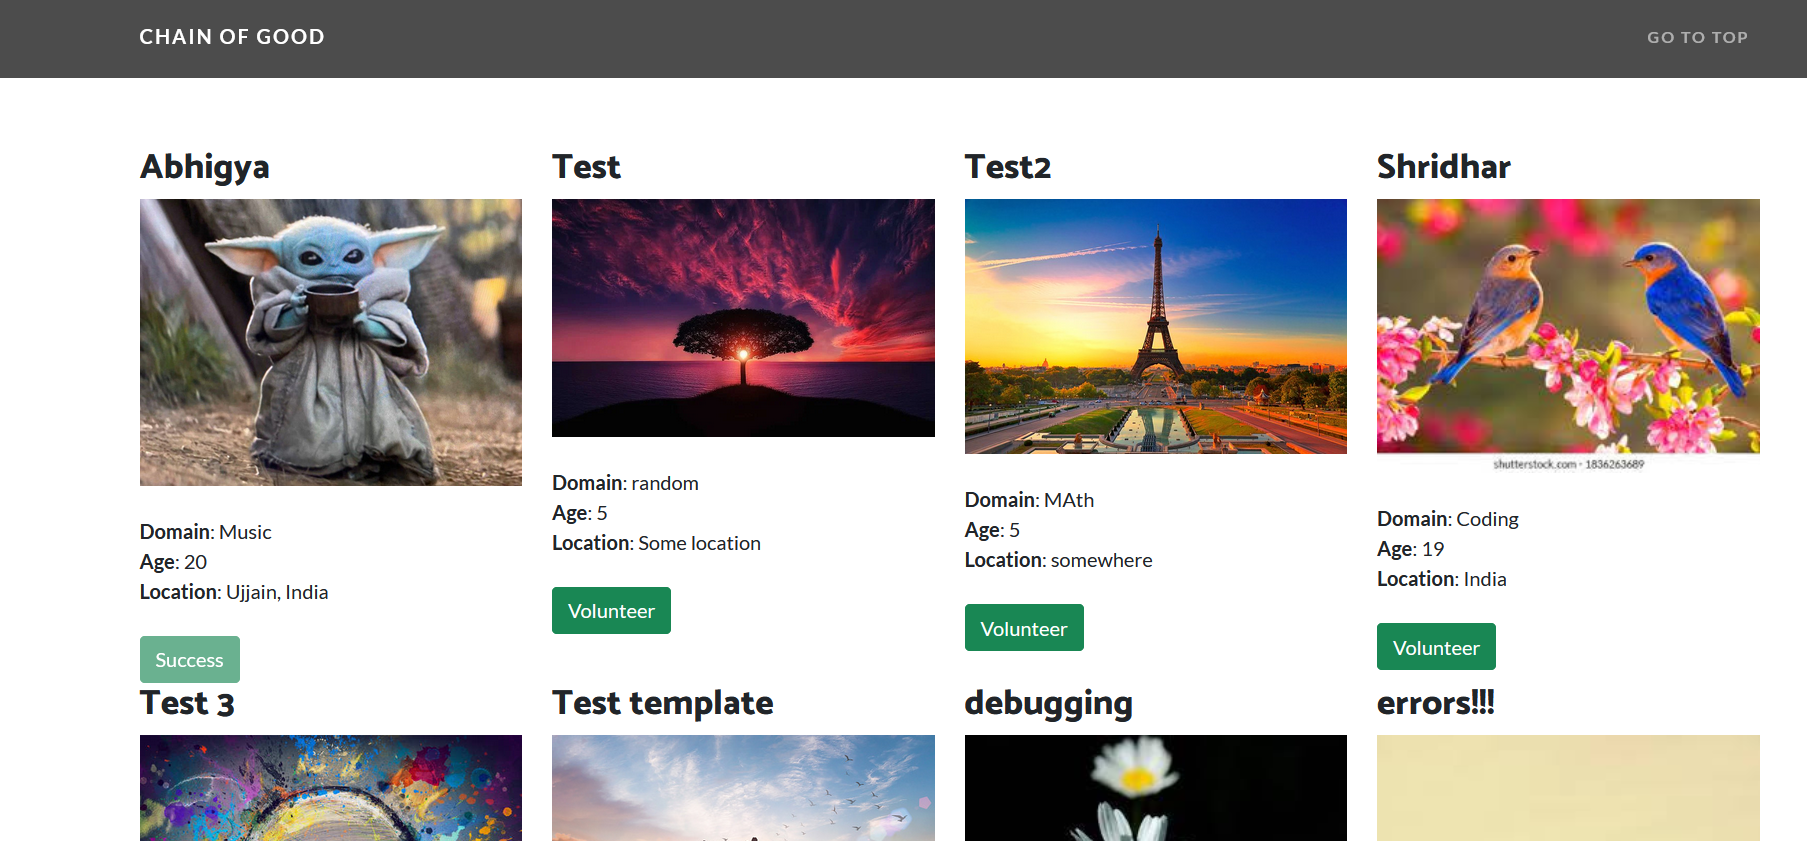1807x841 pixels.
Task: Open the Eiffel Tower image on Test2
Action: (1156, 326)
